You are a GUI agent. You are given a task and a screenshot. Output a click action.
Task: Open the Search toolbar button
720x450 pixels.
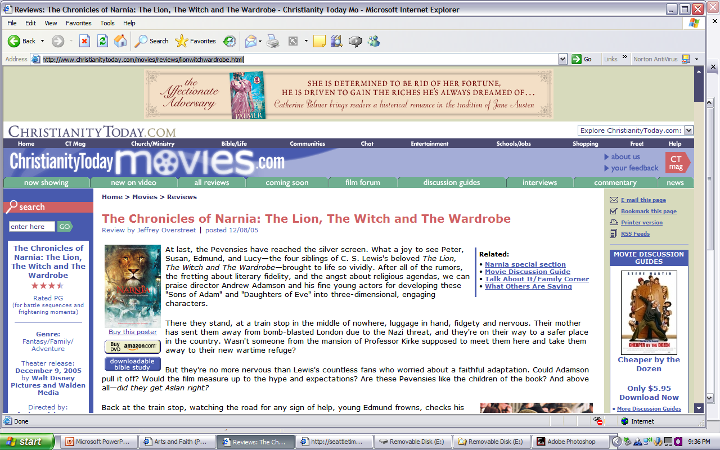pyautogui.click(x=153, y=41)
